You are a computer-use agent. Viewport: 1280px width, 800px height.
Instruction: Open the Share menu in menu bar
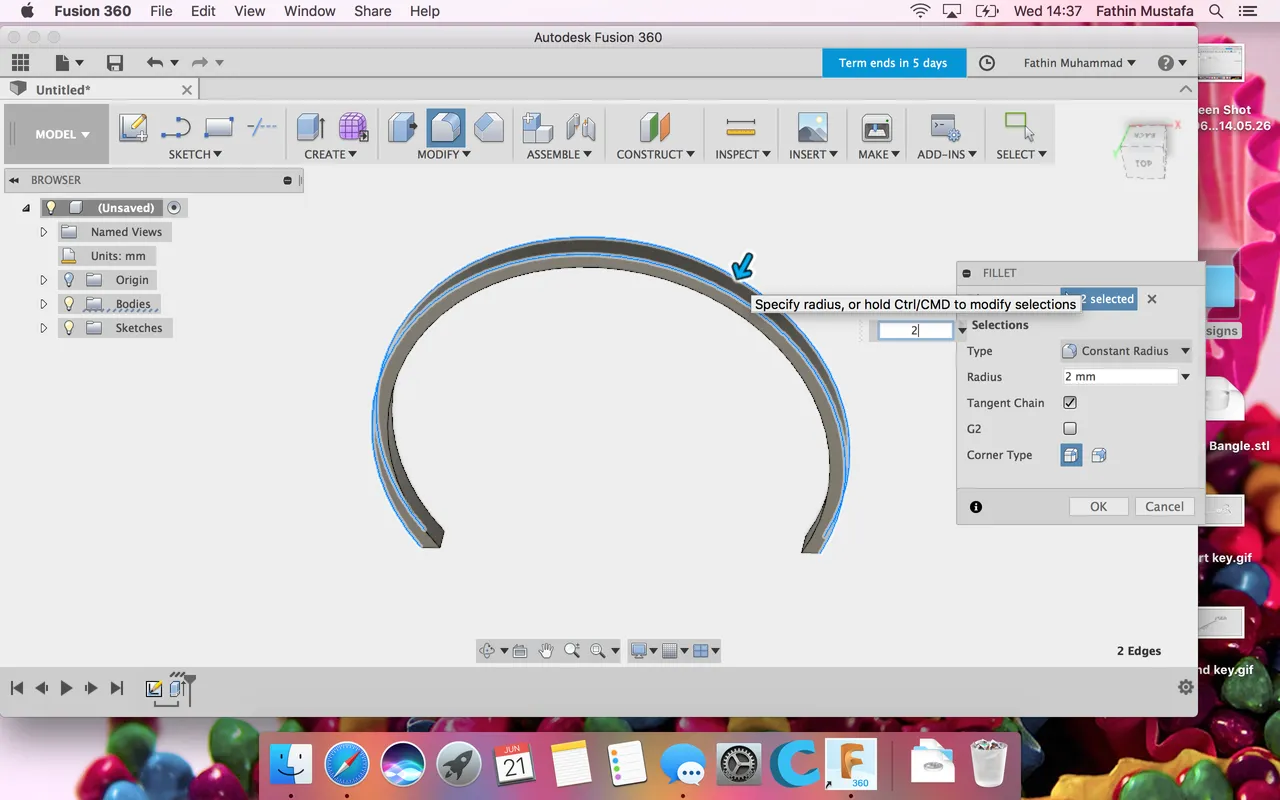(x=372, y=11)
